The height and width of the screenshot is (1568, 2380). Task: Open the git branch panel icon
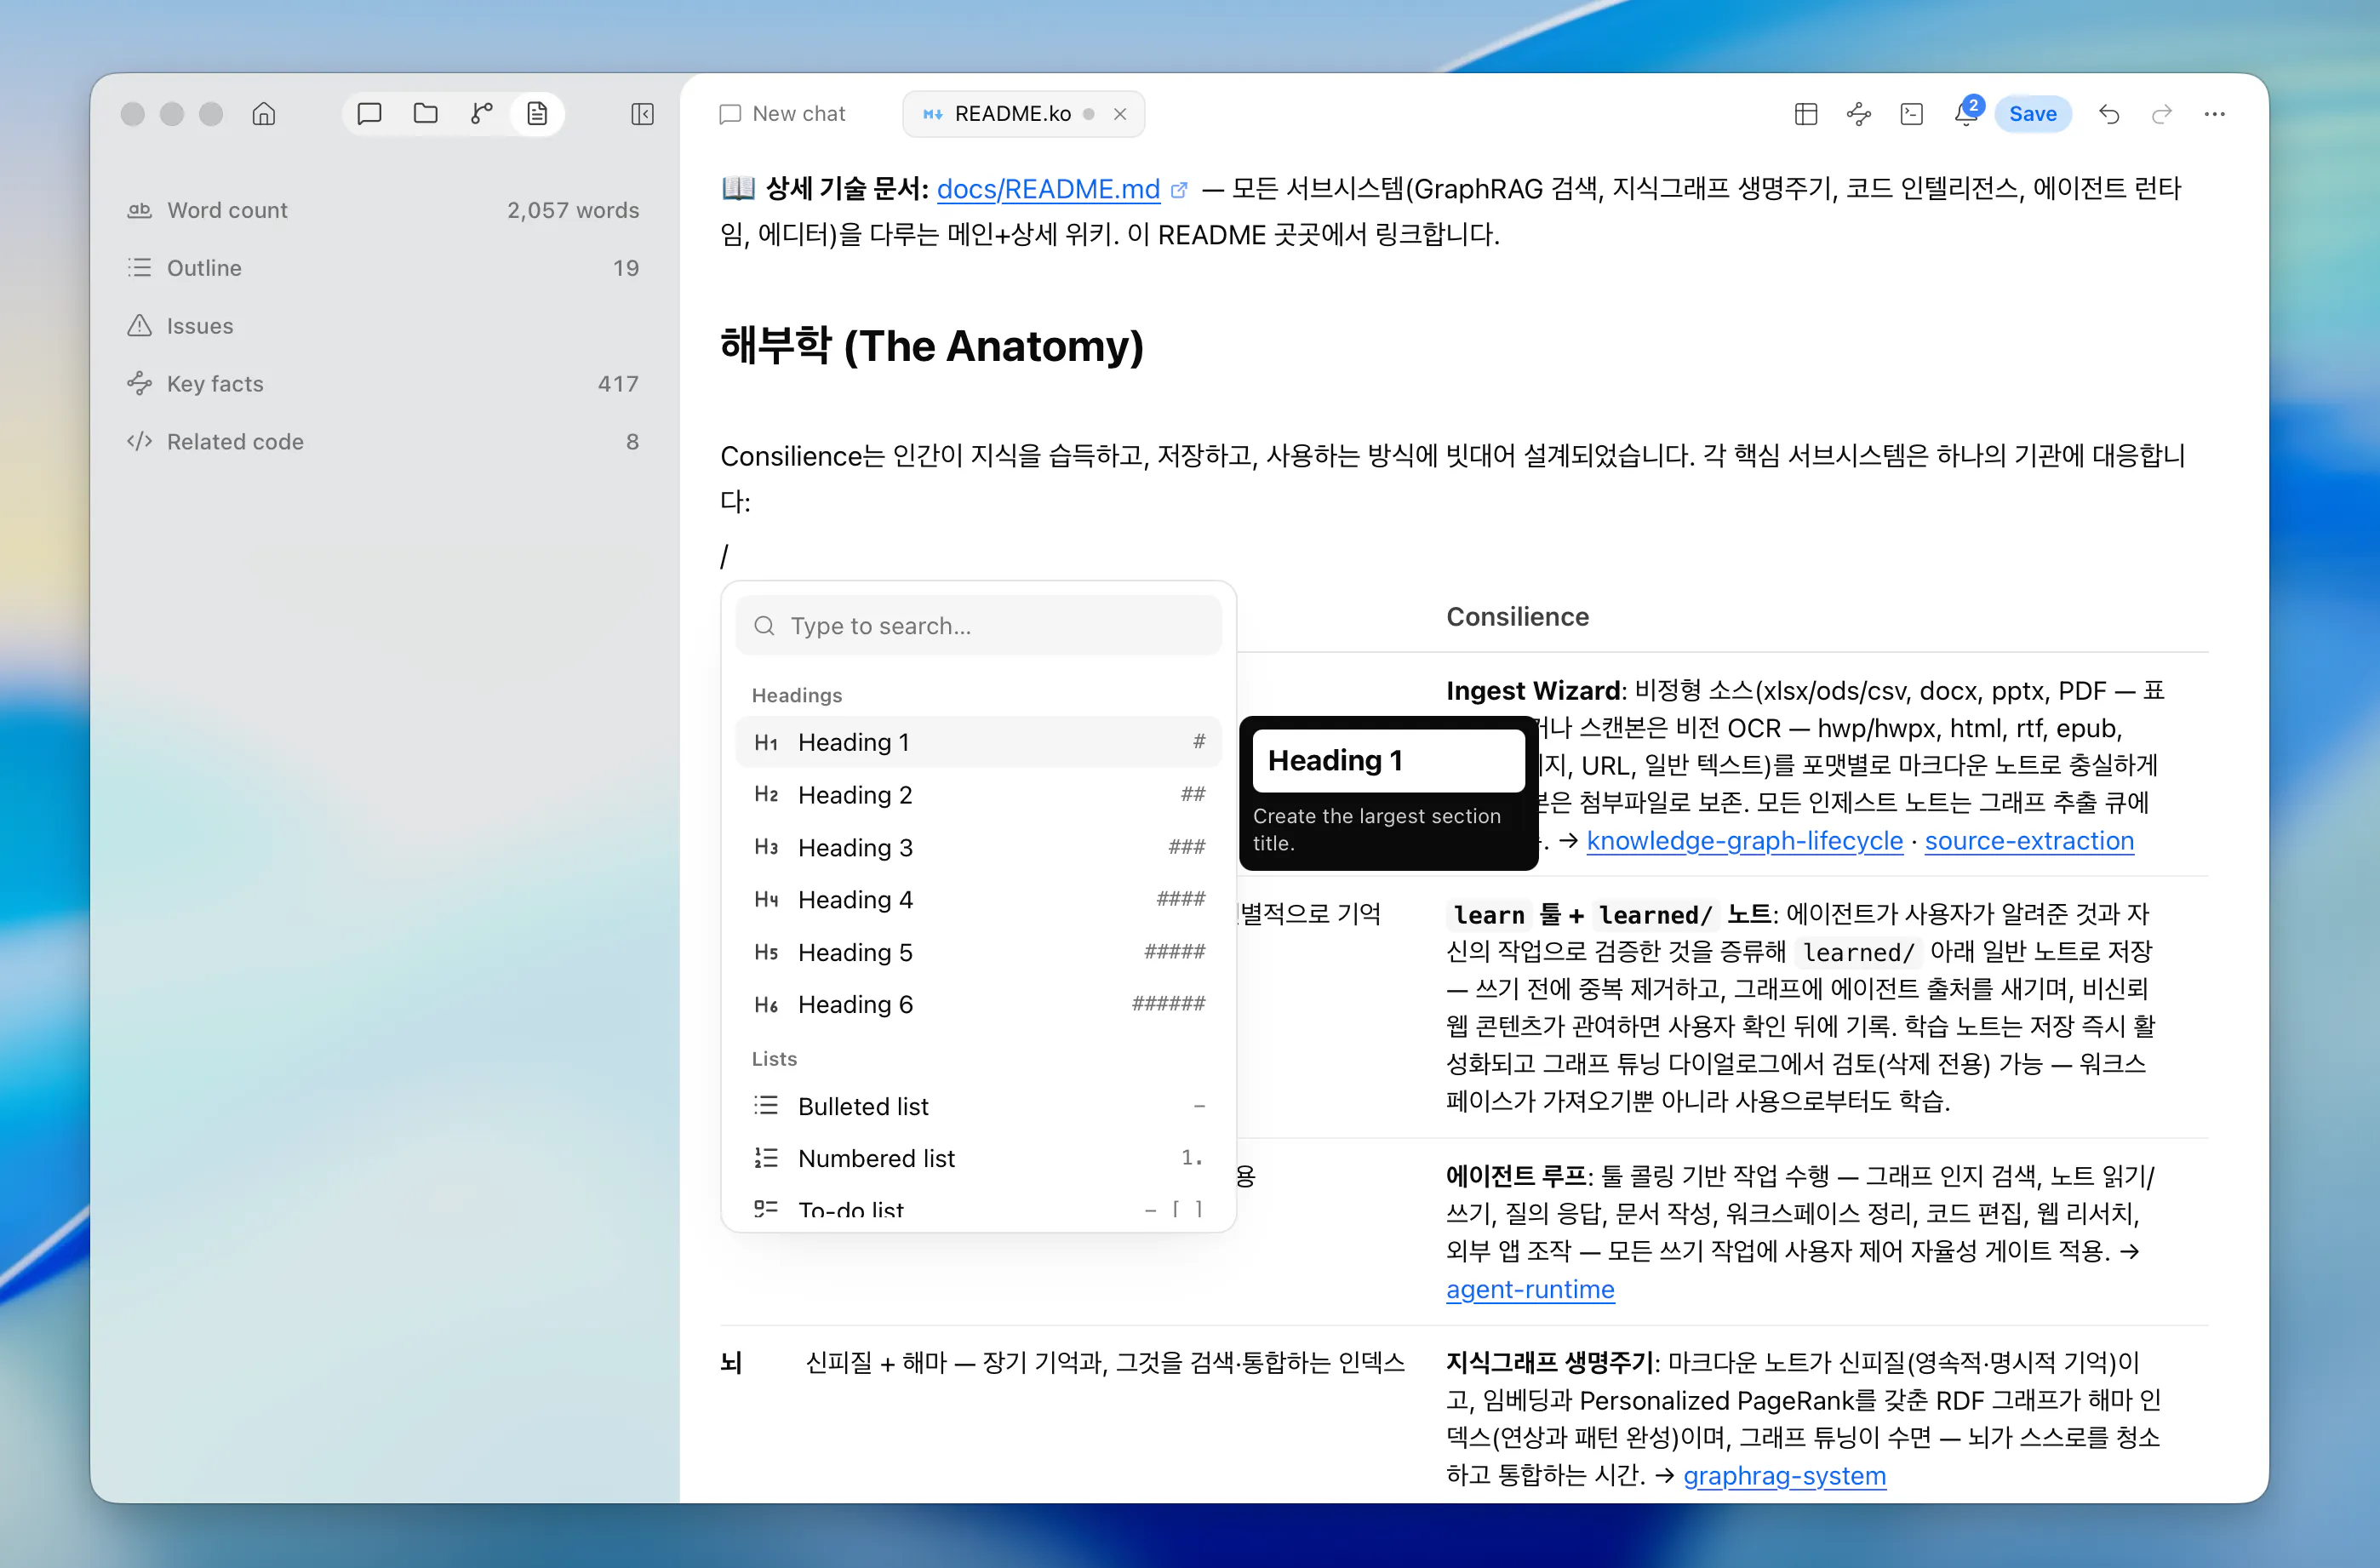click(x=481, y=114)
